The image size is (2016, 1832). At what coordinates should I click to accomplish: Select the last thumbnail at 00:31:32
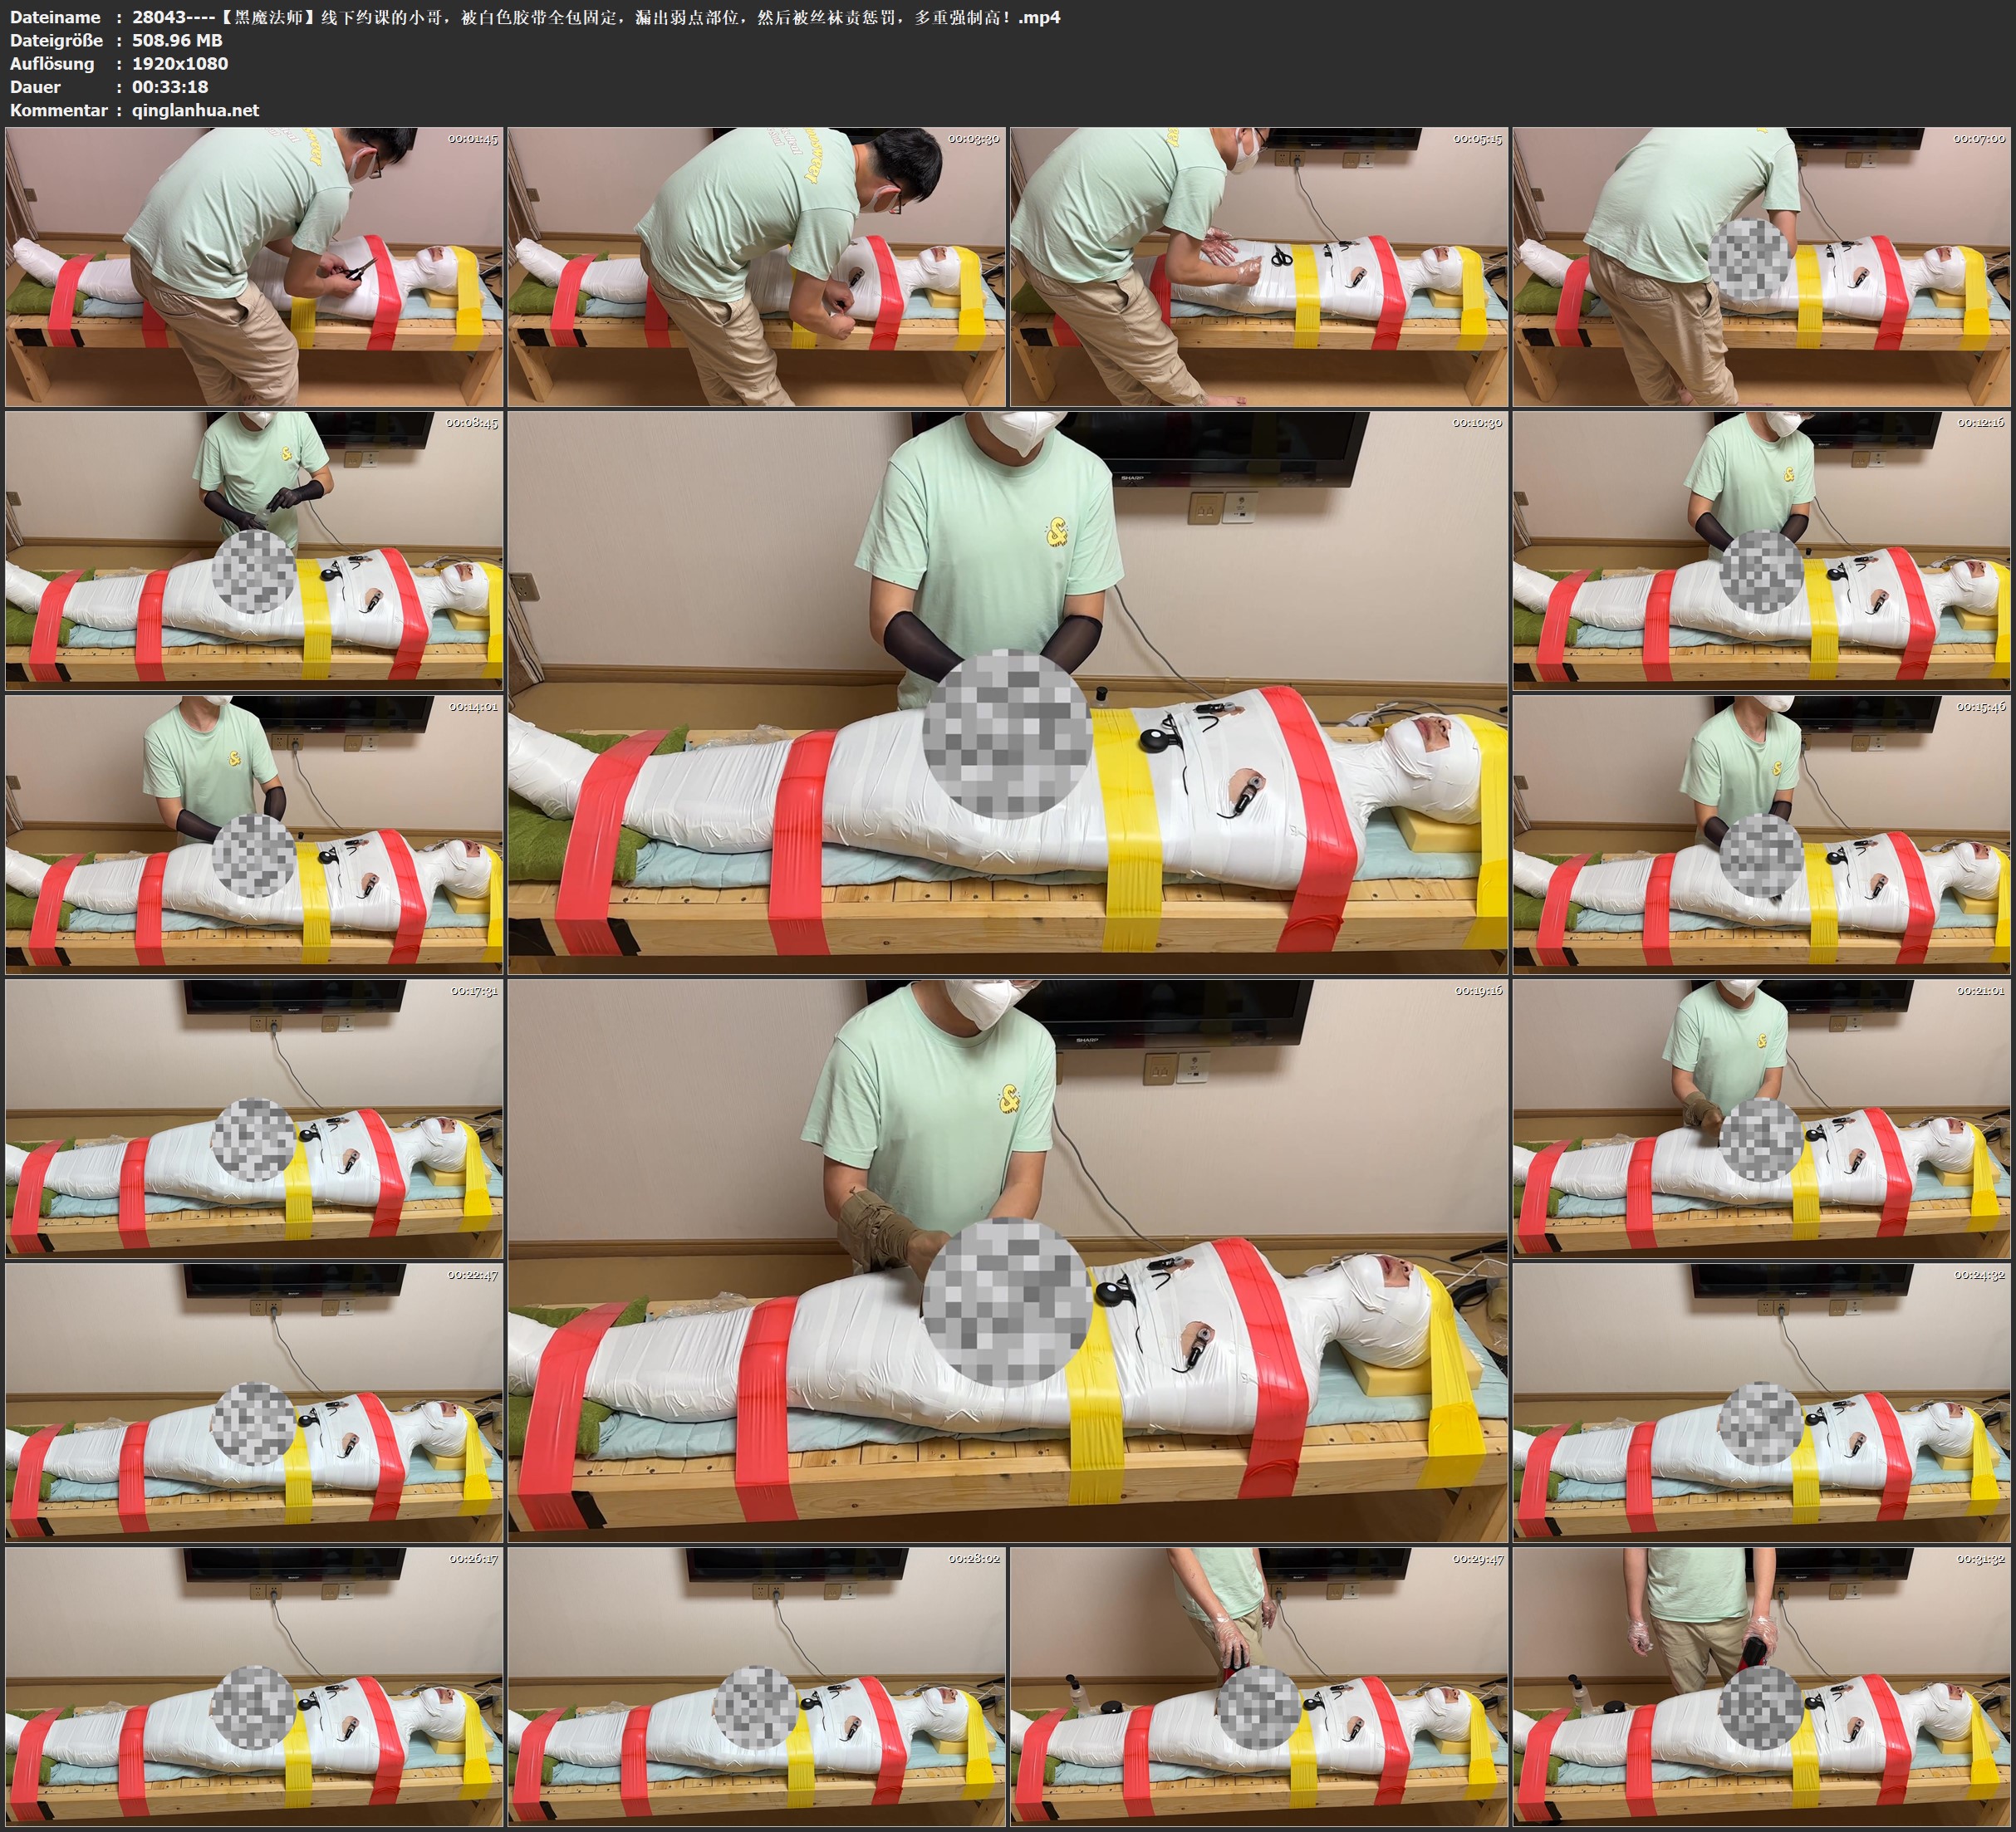coord(1761,1686)
